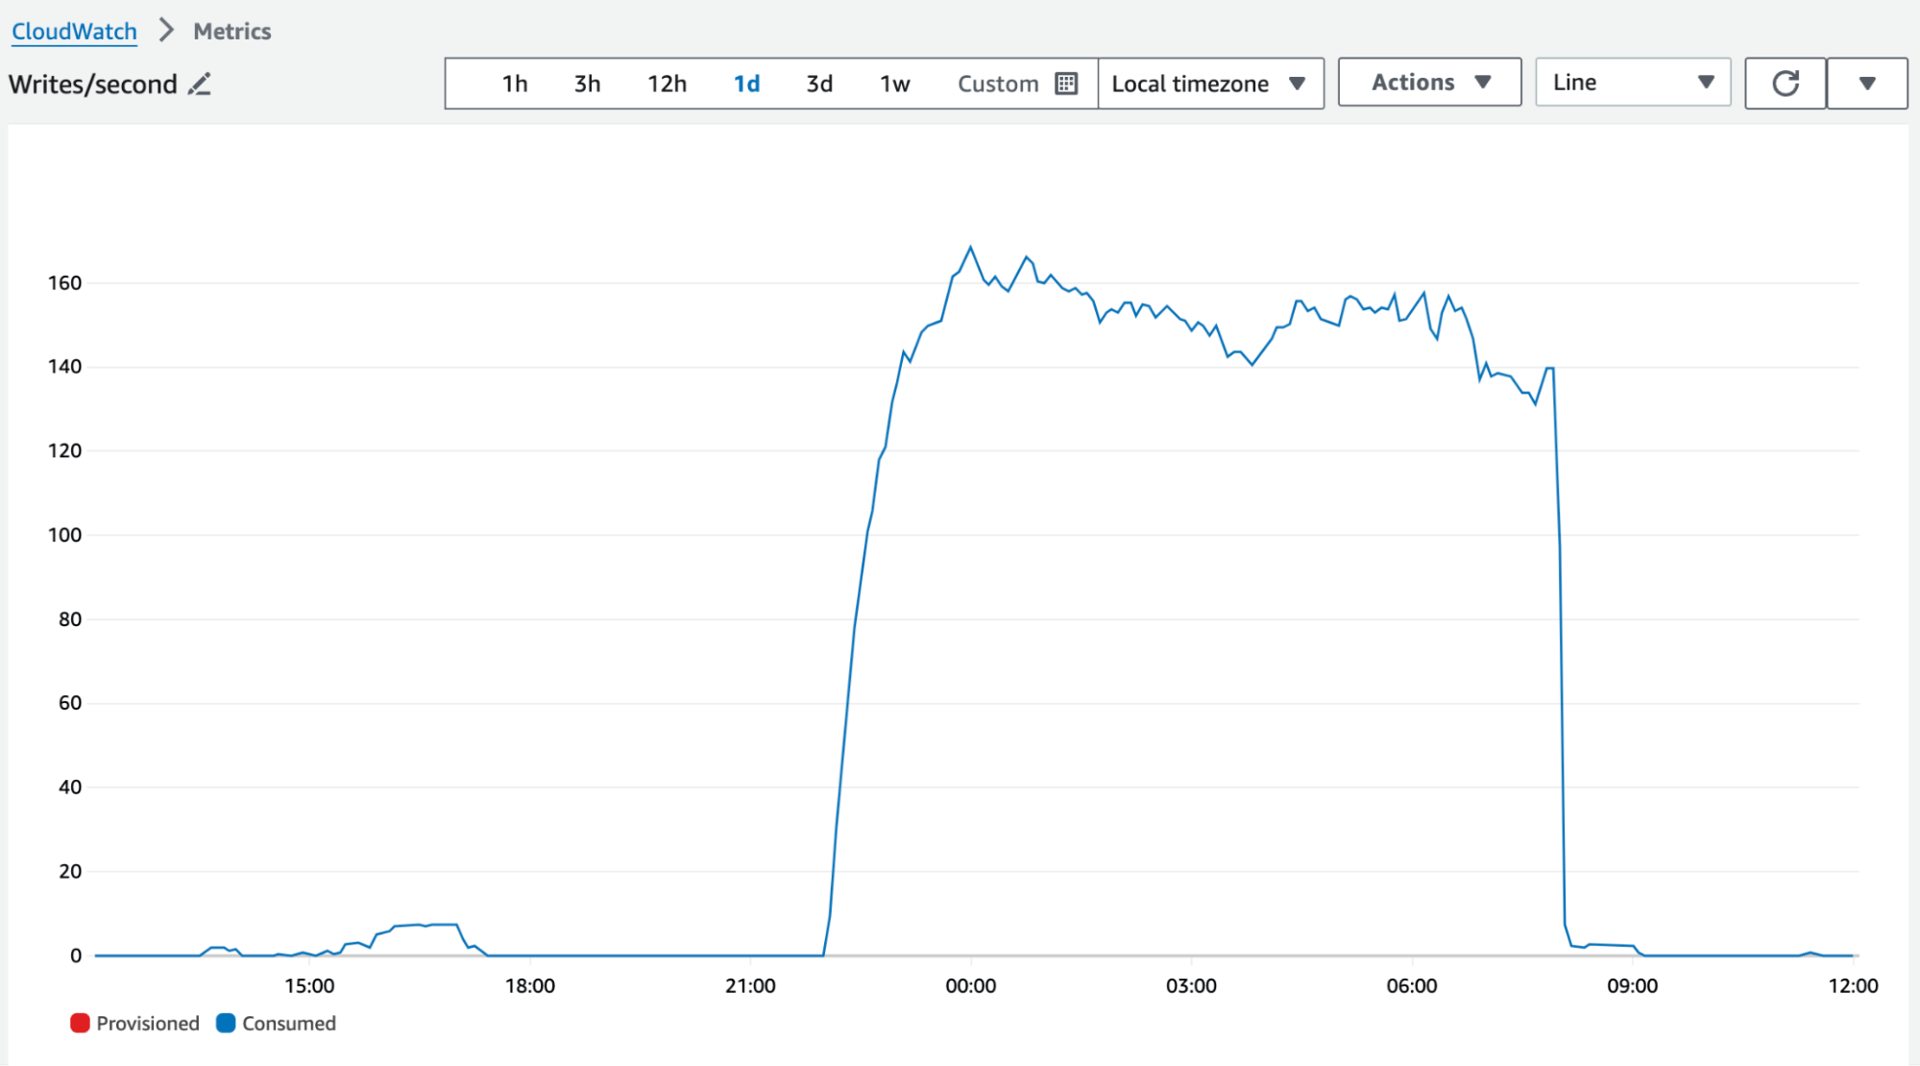Select the 3d time range
The height and width of the screenshot is (1066, 1920).
820,83
